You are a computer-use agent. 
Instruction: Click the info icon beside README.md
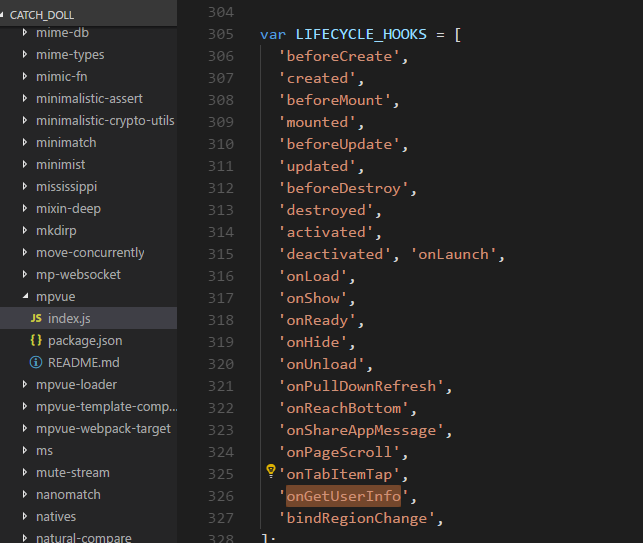[x=36, y=362]
